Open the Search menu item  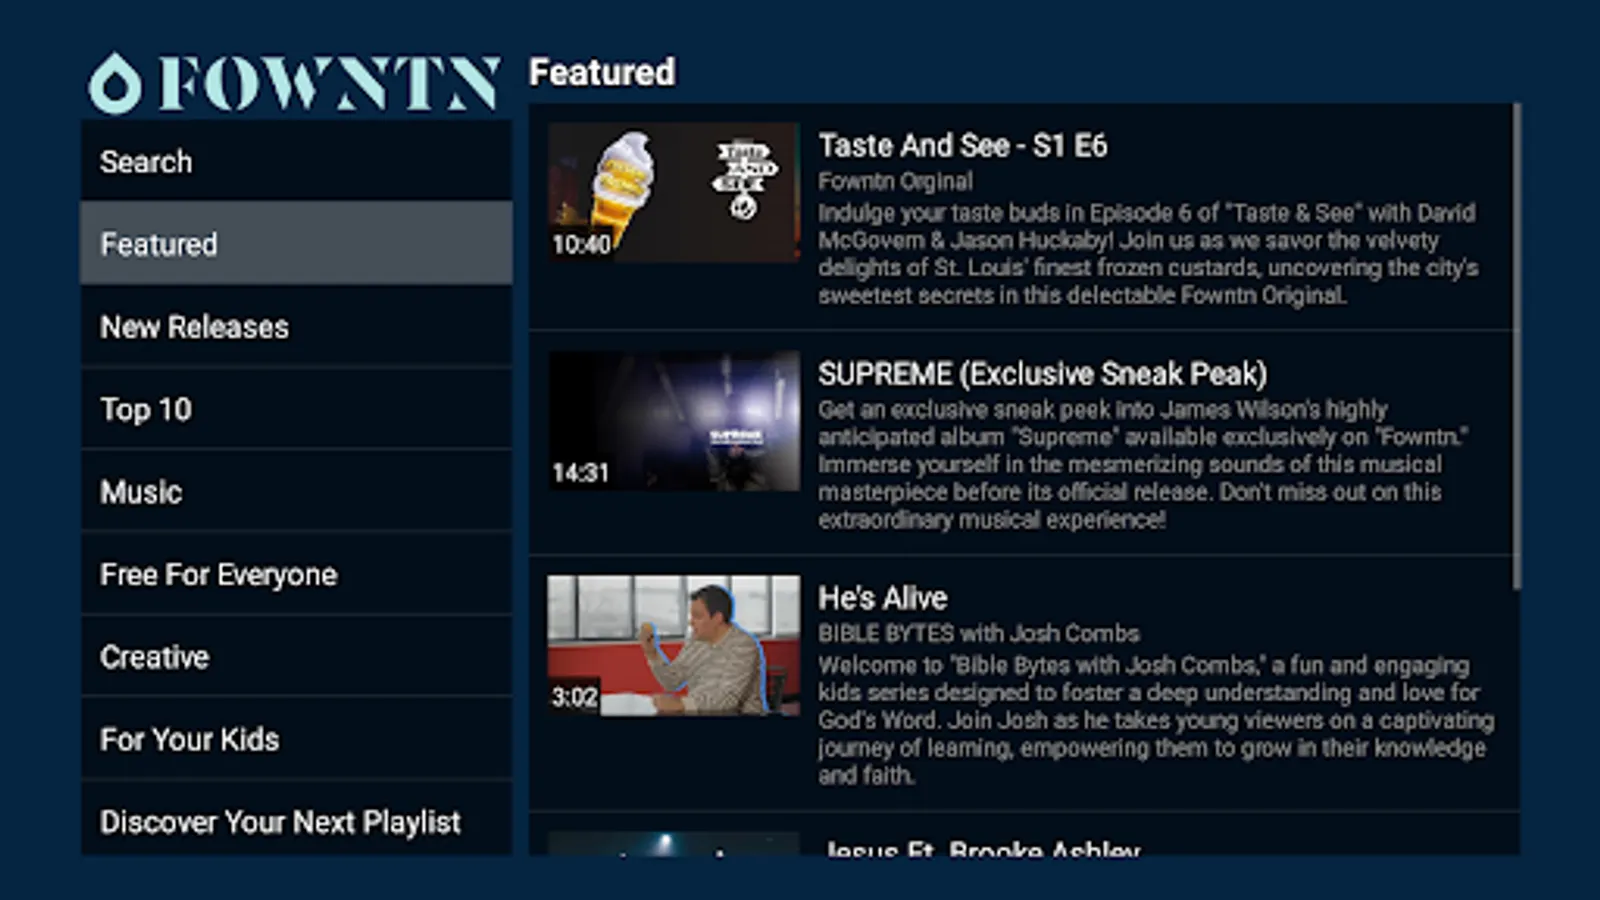pos(296,161)
